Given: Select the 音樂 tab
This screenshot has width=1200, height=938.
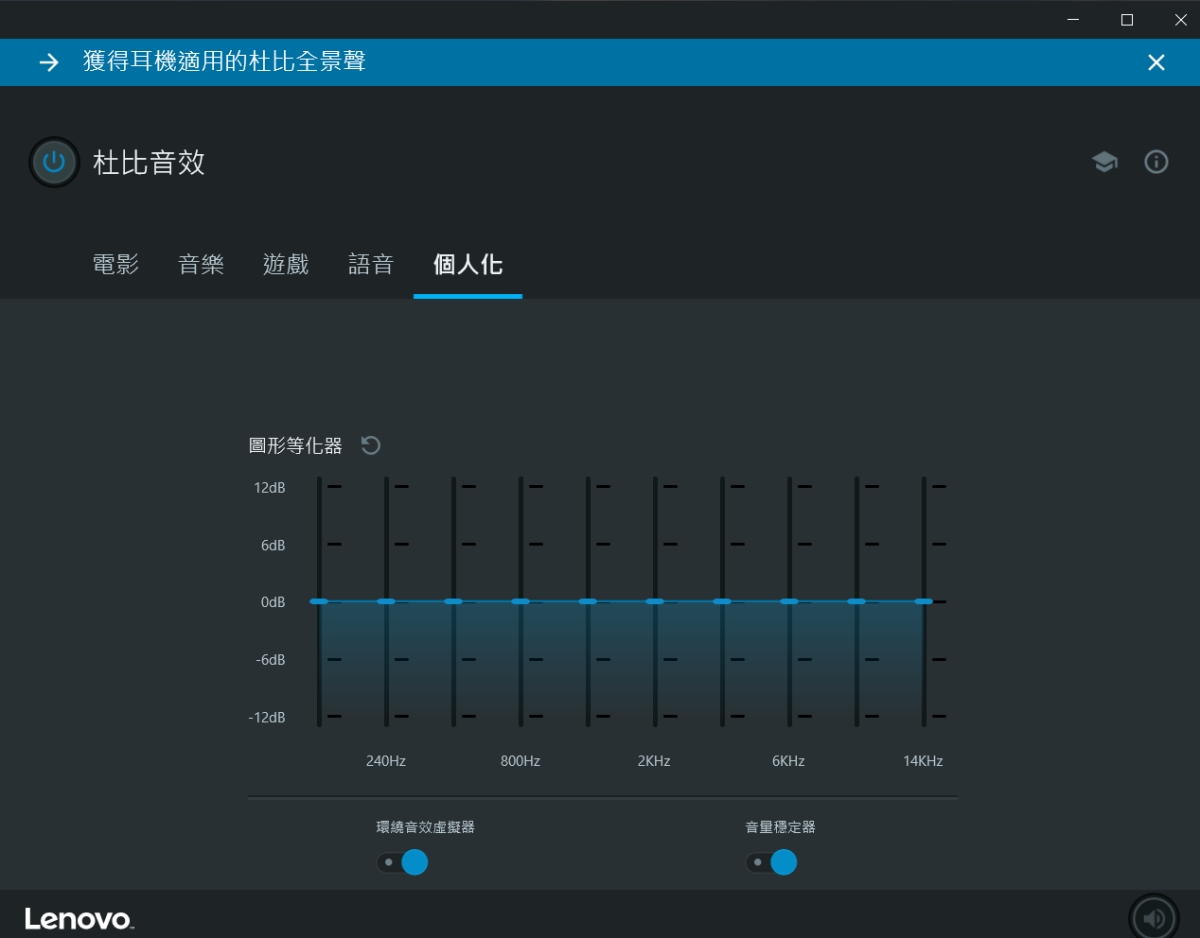Looking at the screenshot, I should coord(201,265).
